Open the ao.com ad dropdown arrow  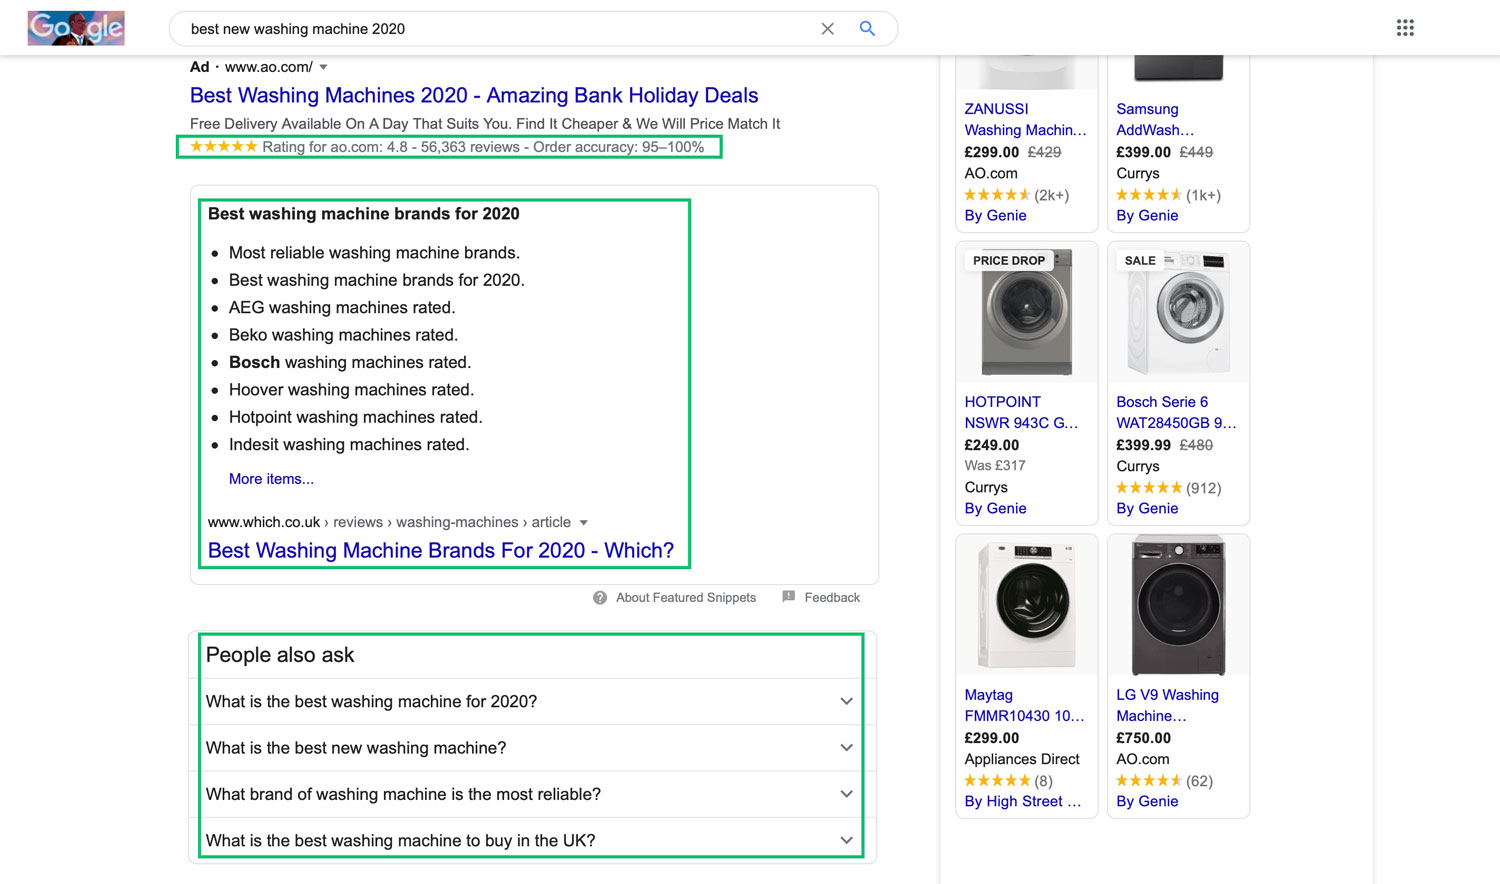pyautogui.click(x=323, y=67)
